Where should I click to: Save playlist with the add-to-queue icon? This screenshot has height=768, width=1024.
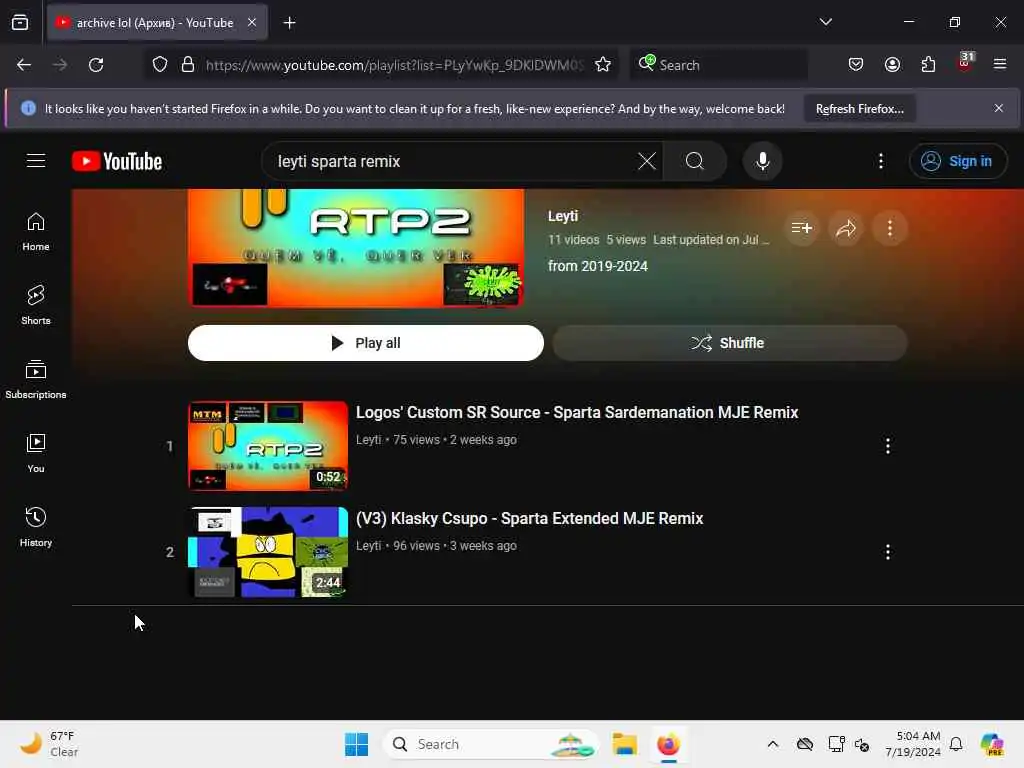click(x=802, y=228)
